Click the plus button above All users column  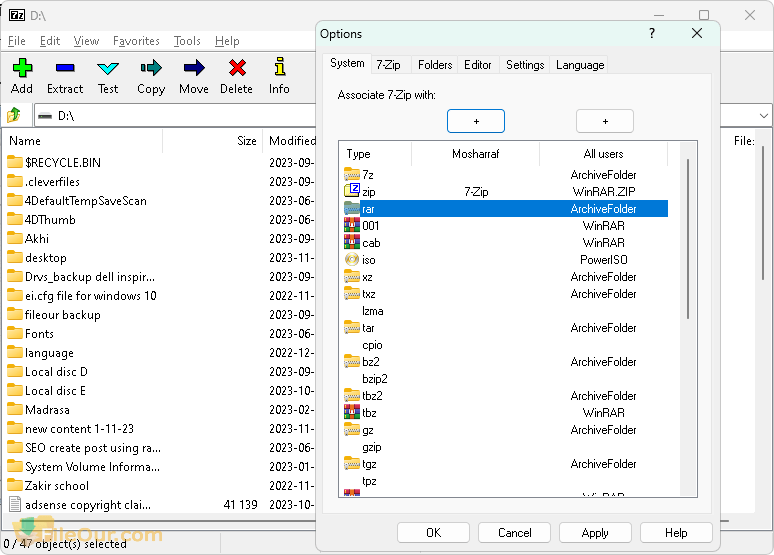pos(605,121)
